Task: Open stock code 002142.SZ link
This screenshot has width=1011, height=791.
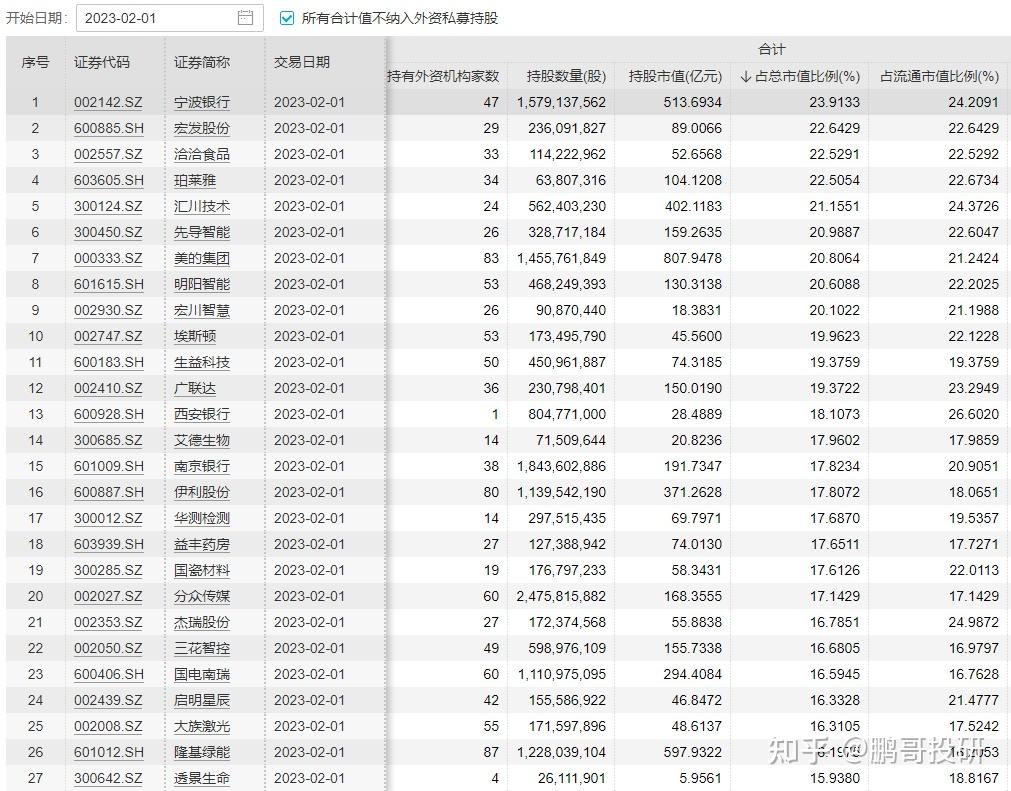Action: click(x=108, y=103)
